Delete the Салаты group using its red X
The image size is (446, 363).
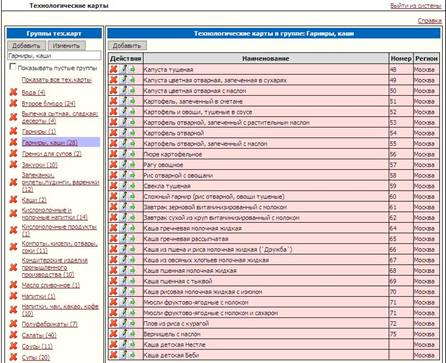[x=13, y=335]
